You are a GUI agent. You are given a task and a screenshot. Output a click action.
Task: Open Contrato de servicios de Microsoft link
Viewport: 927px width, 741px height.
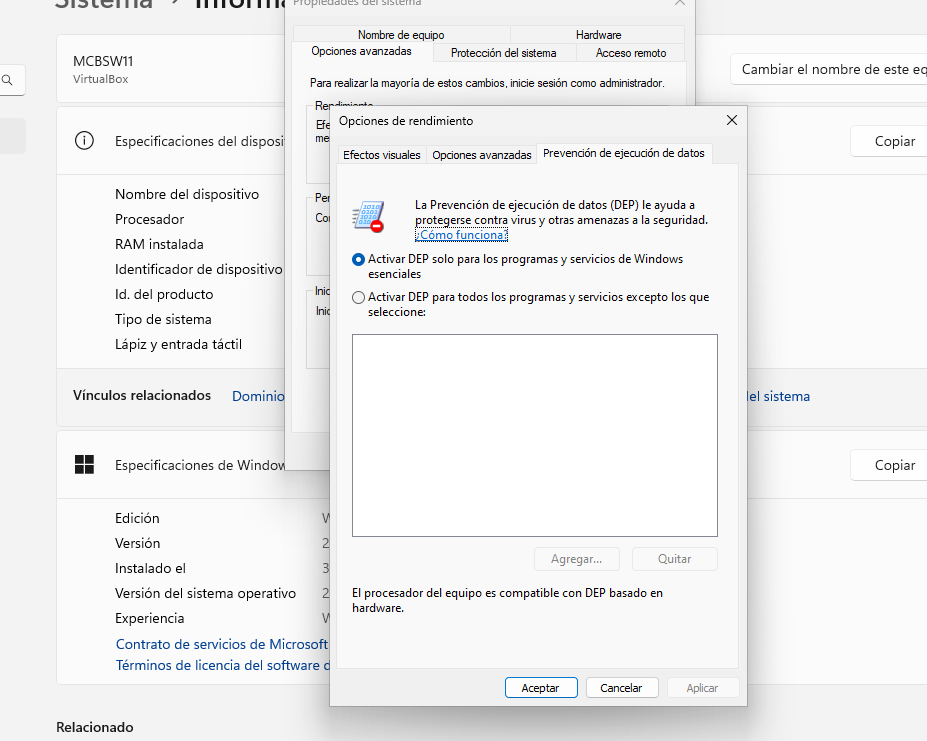point(222,644)
